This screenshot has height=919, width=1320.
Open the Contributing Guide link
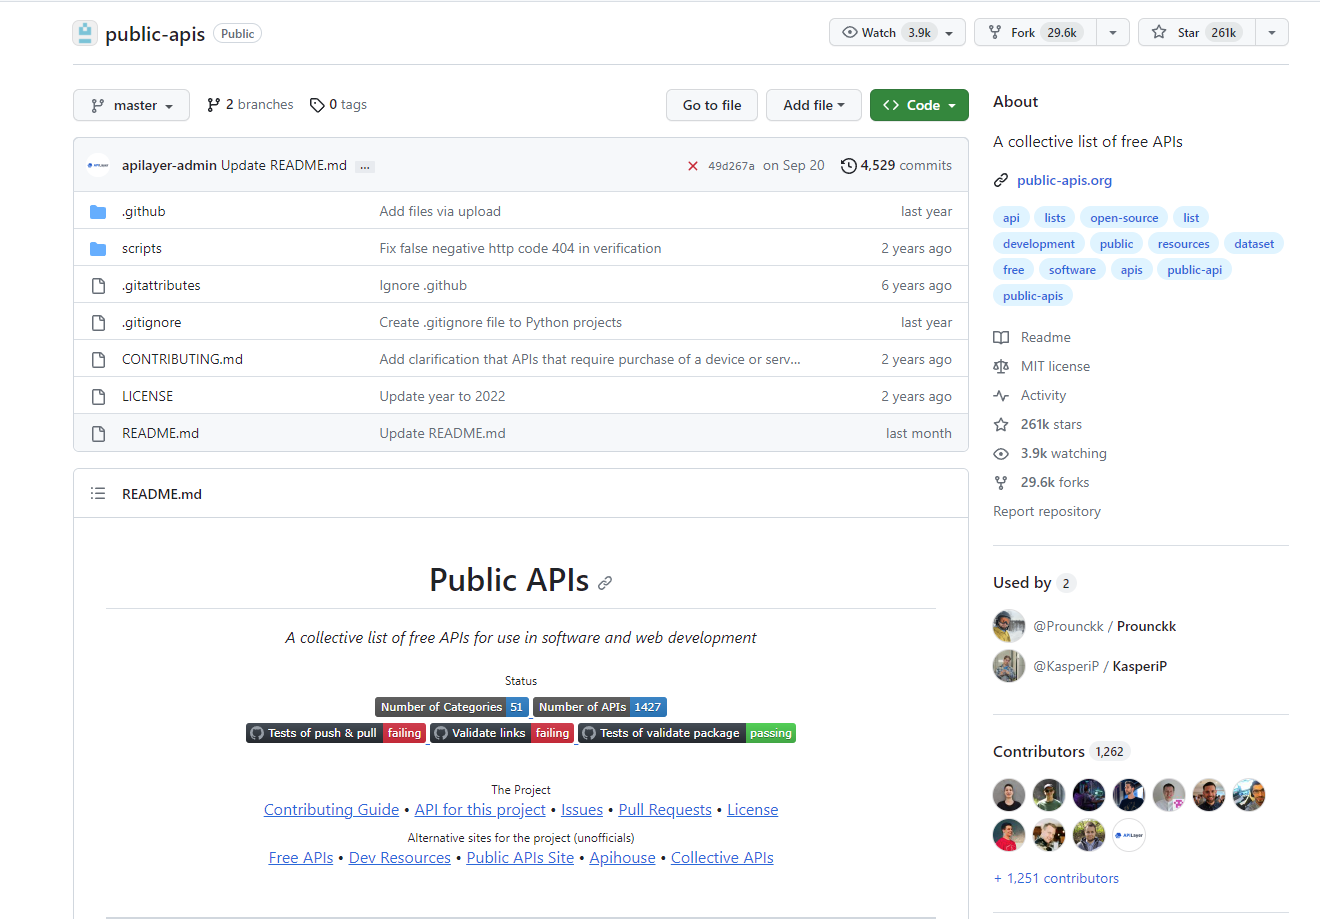pyautogui.click(x=331, y=810)
